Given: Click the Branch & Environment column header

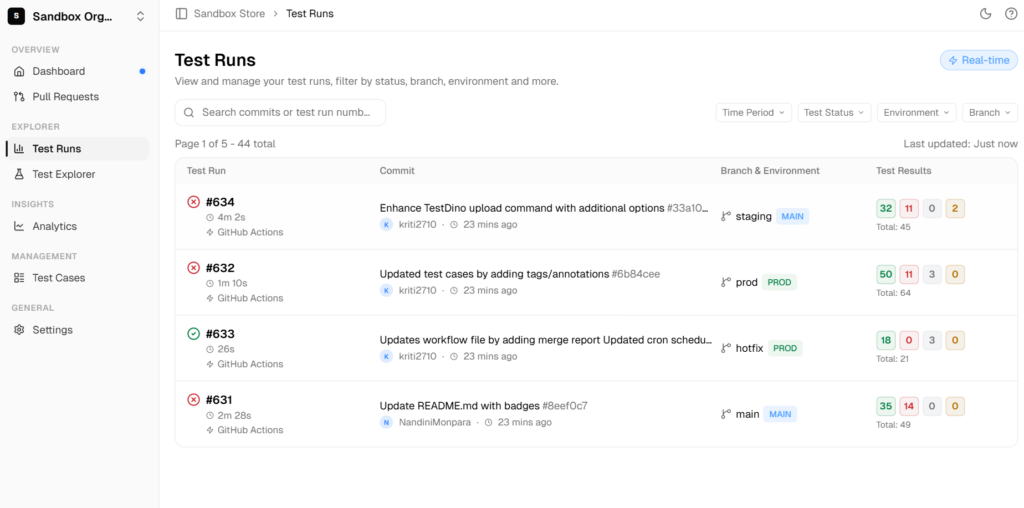Looking at the screenshot, I should [770, 170].
